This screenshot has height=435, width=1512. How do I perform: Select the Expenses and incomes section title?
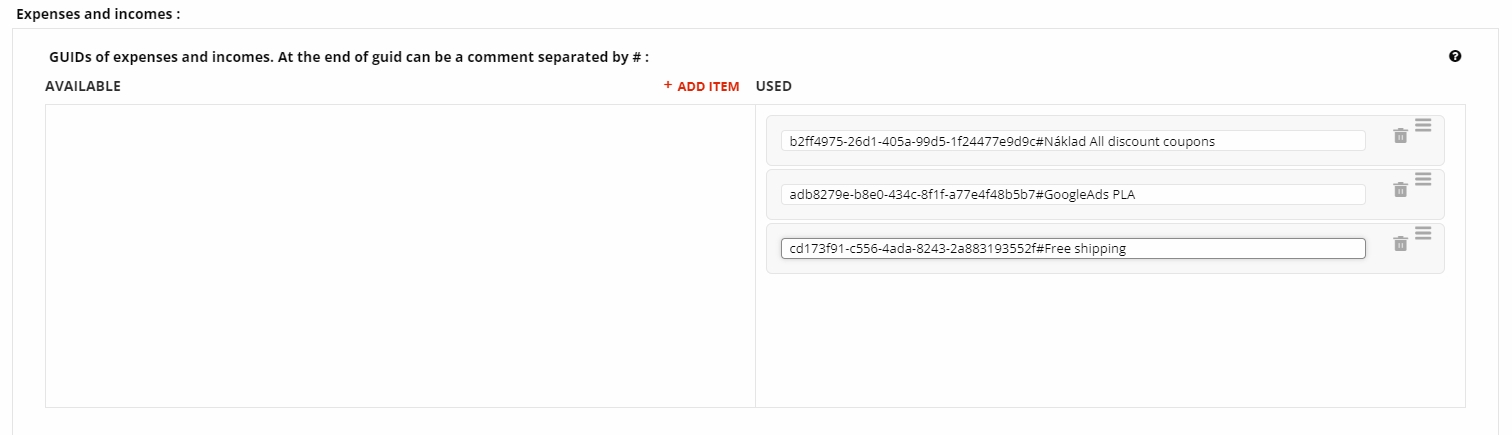tap(98, 15)
